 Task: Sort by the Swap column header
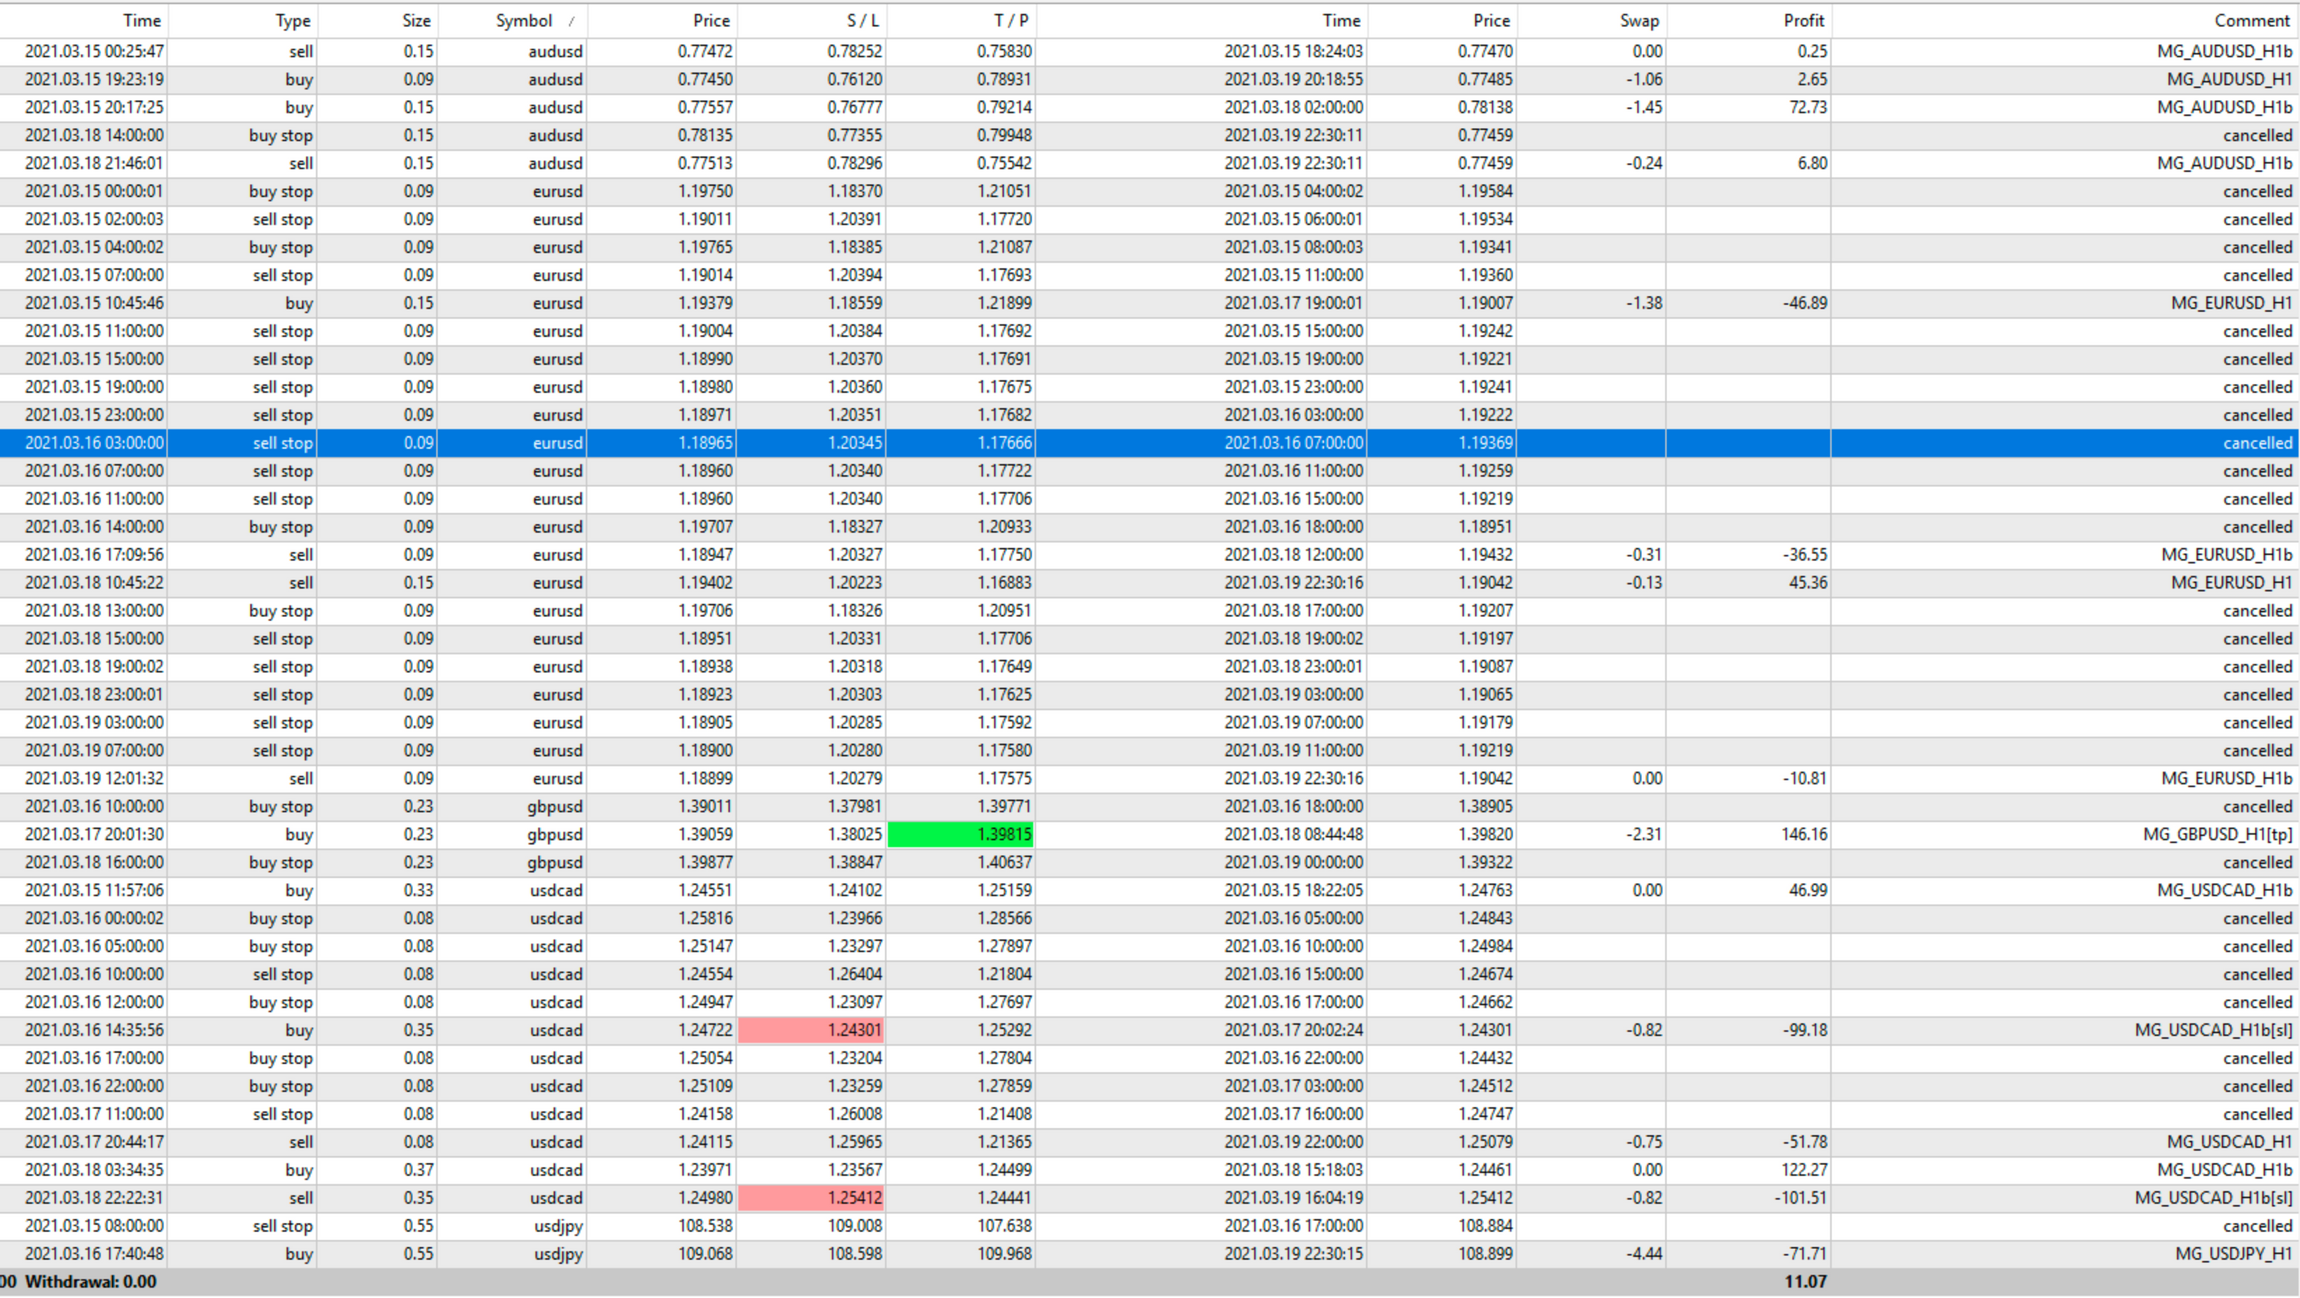1638,21
